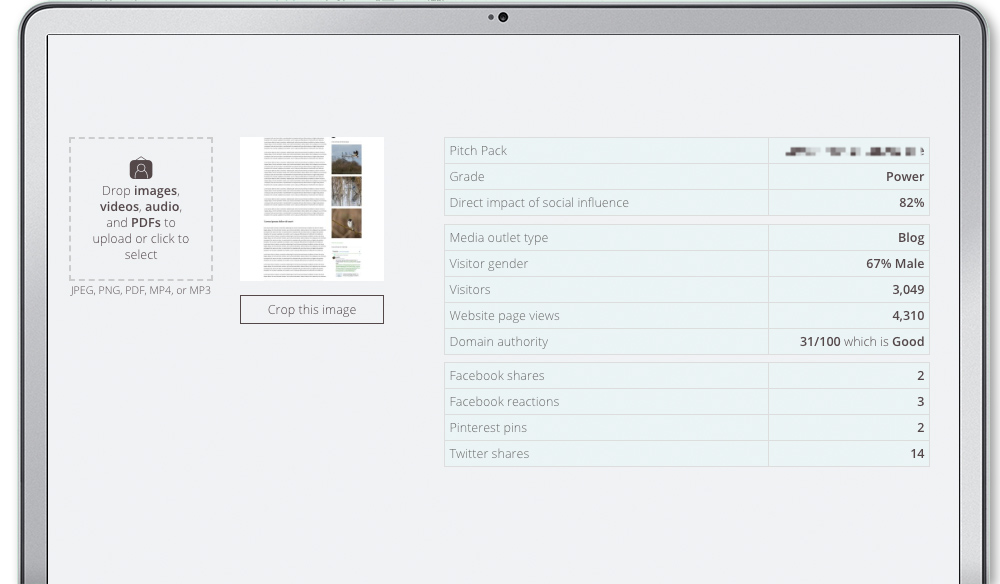Click the upload icon in the drop zone
Screen dimensions: 1000x584
[x=141, y=169]
